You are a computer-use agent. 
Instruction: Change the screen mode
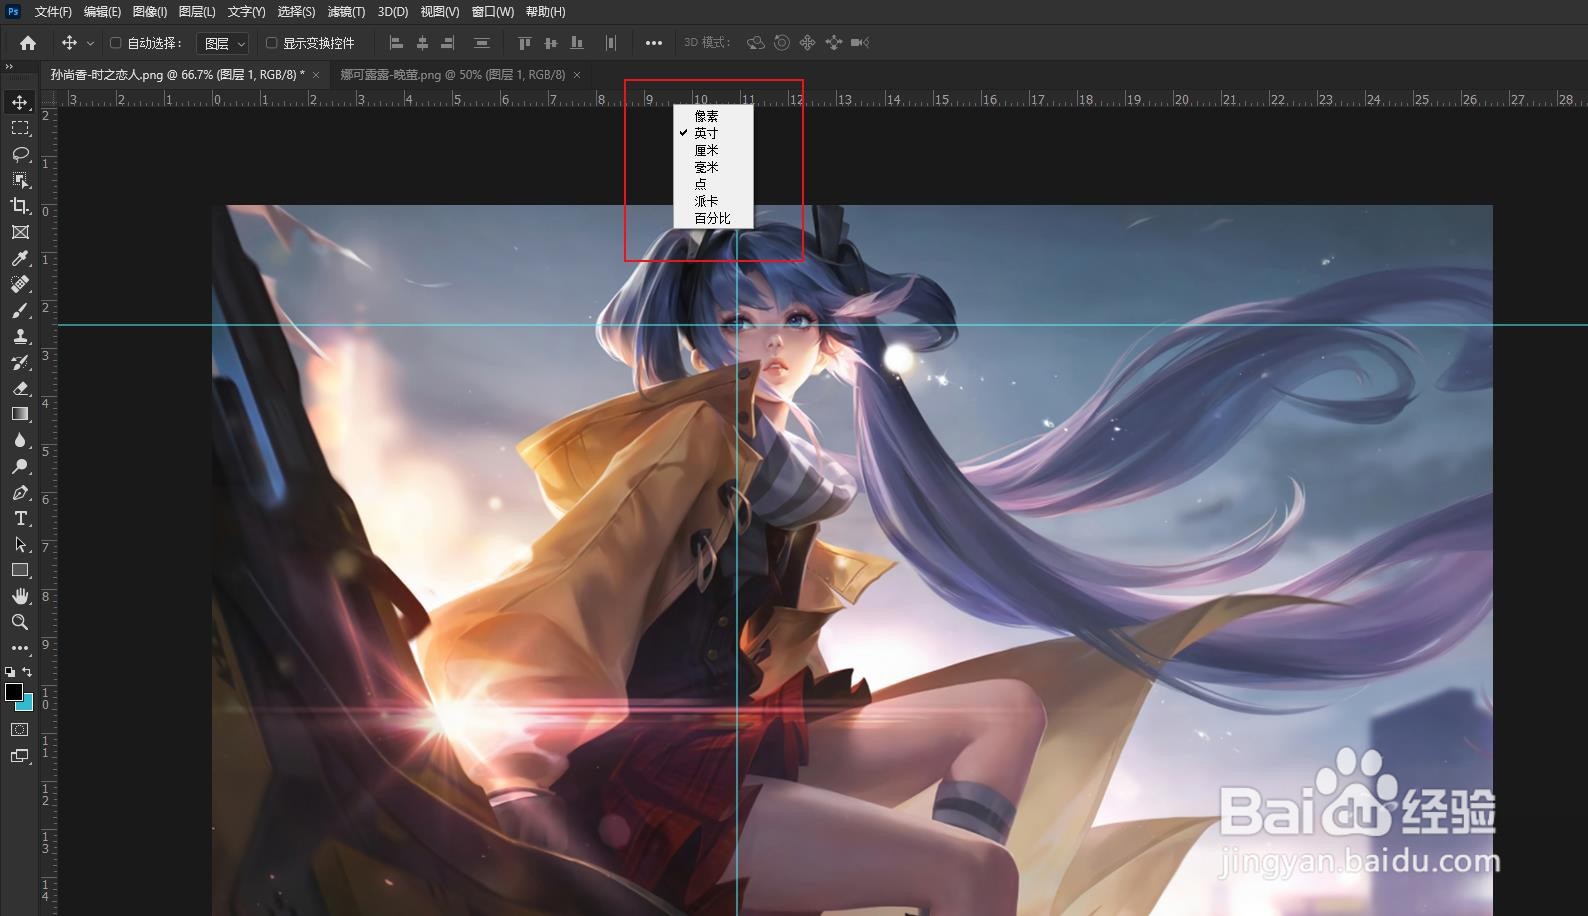[x=20, y=756]
